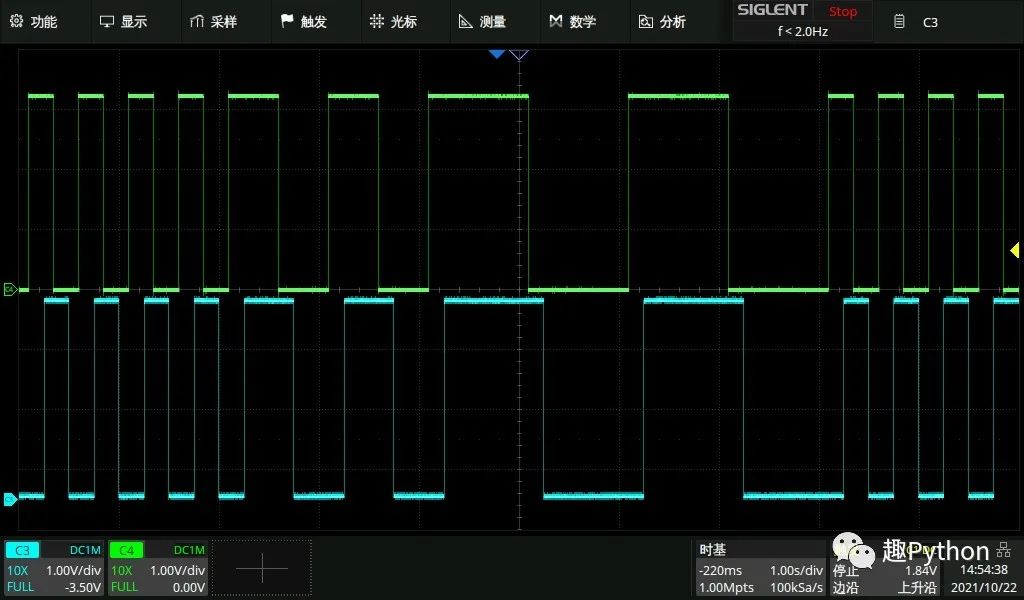Image resolution: width=1024 pixels, height=600 pixels.
Task: Click the M icon beside 数学
Action: coord(556,22)
